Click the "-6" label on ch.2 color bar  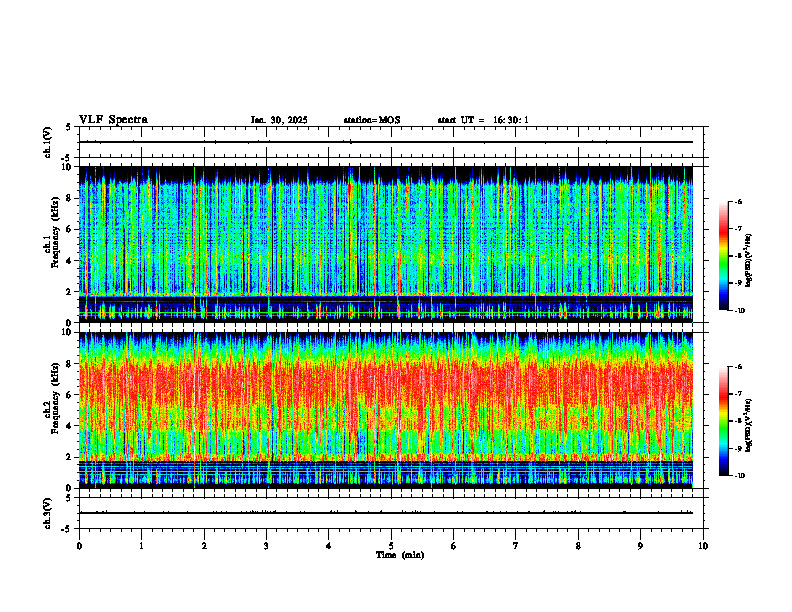738,367
